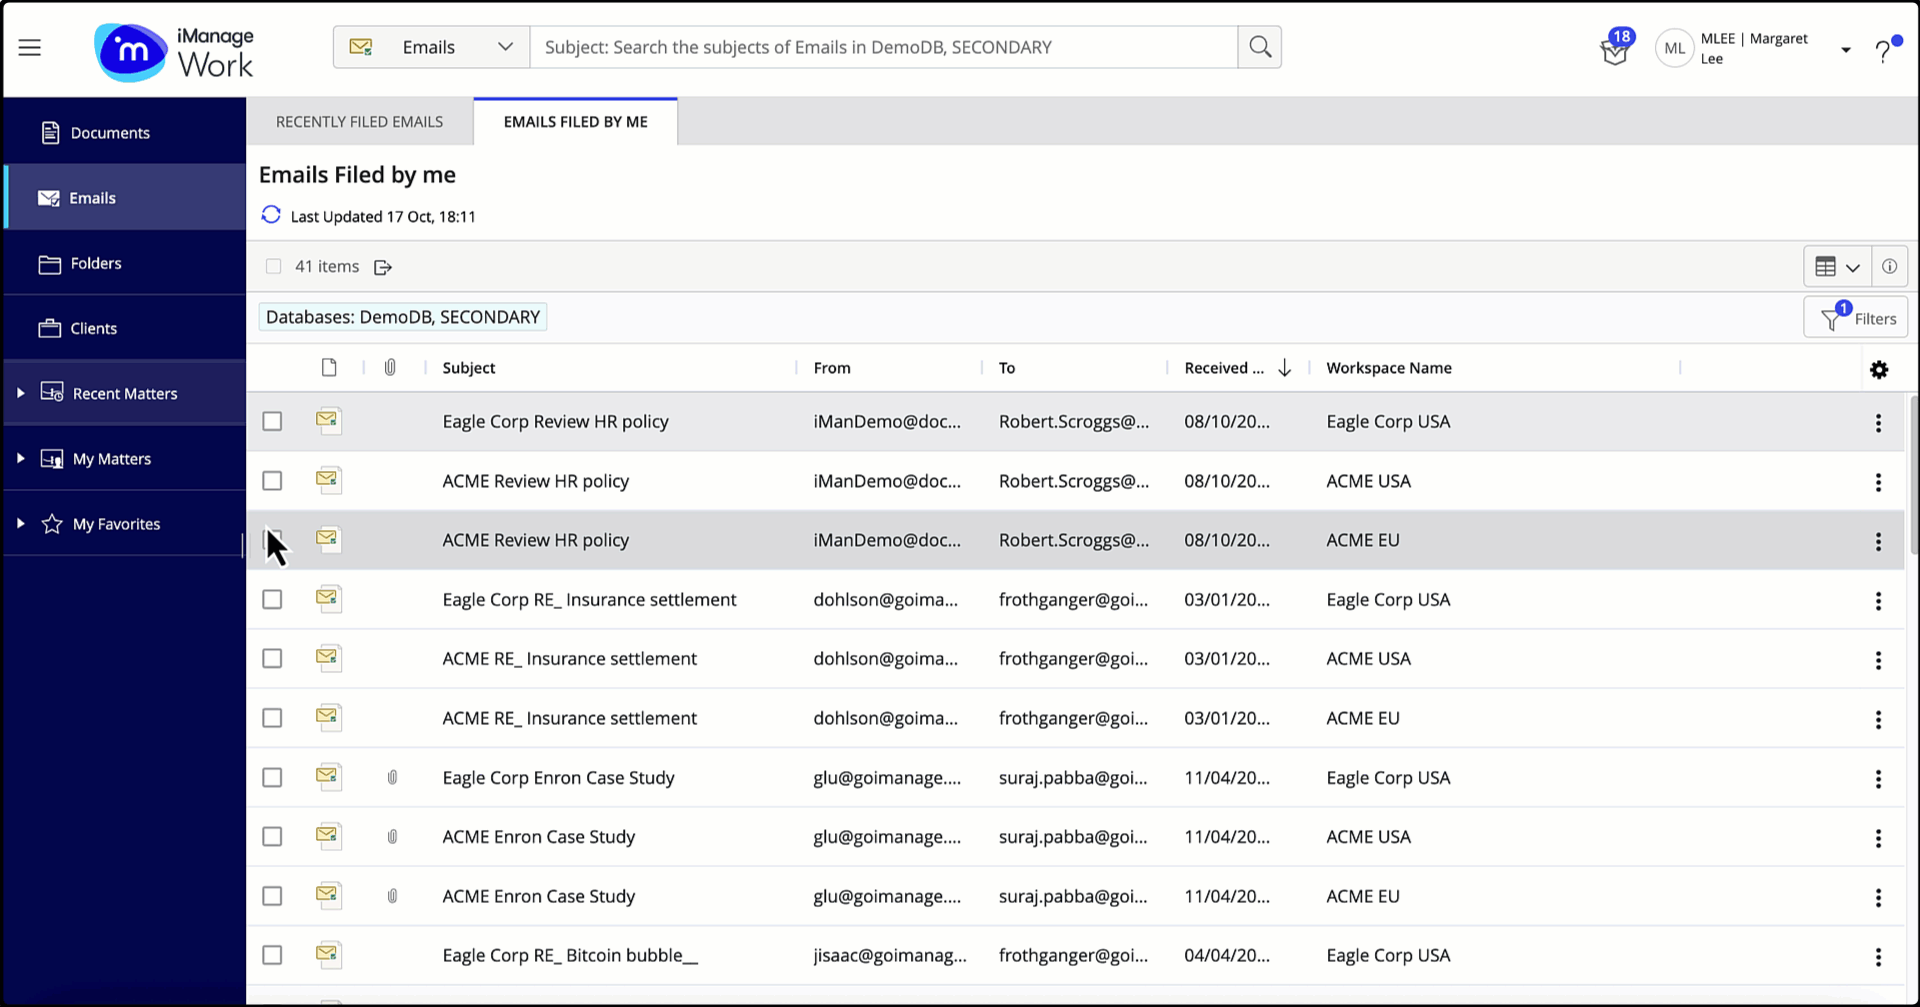Viewport: 1920px width, 1007px height.
Task: Open the hamburger menu
Action: tap(29, 47)
